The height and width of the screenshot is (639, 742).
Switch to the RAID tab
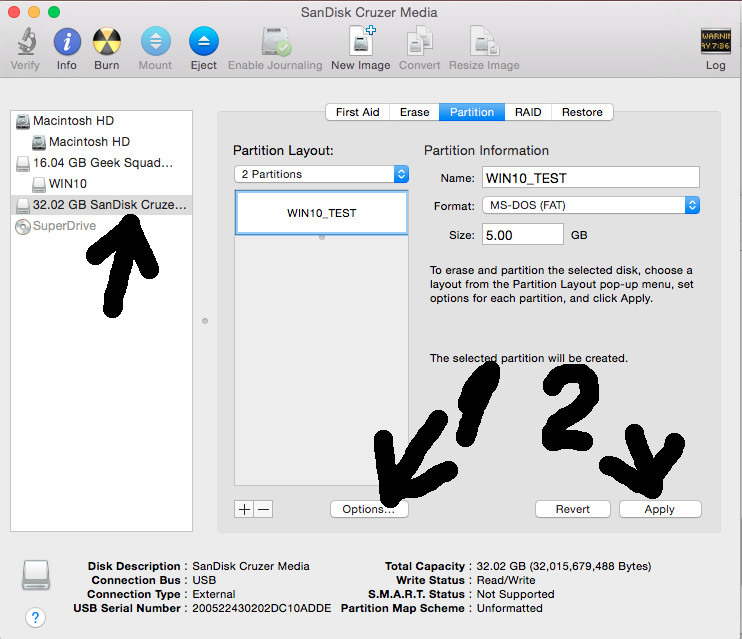click(x=528, y=112)
